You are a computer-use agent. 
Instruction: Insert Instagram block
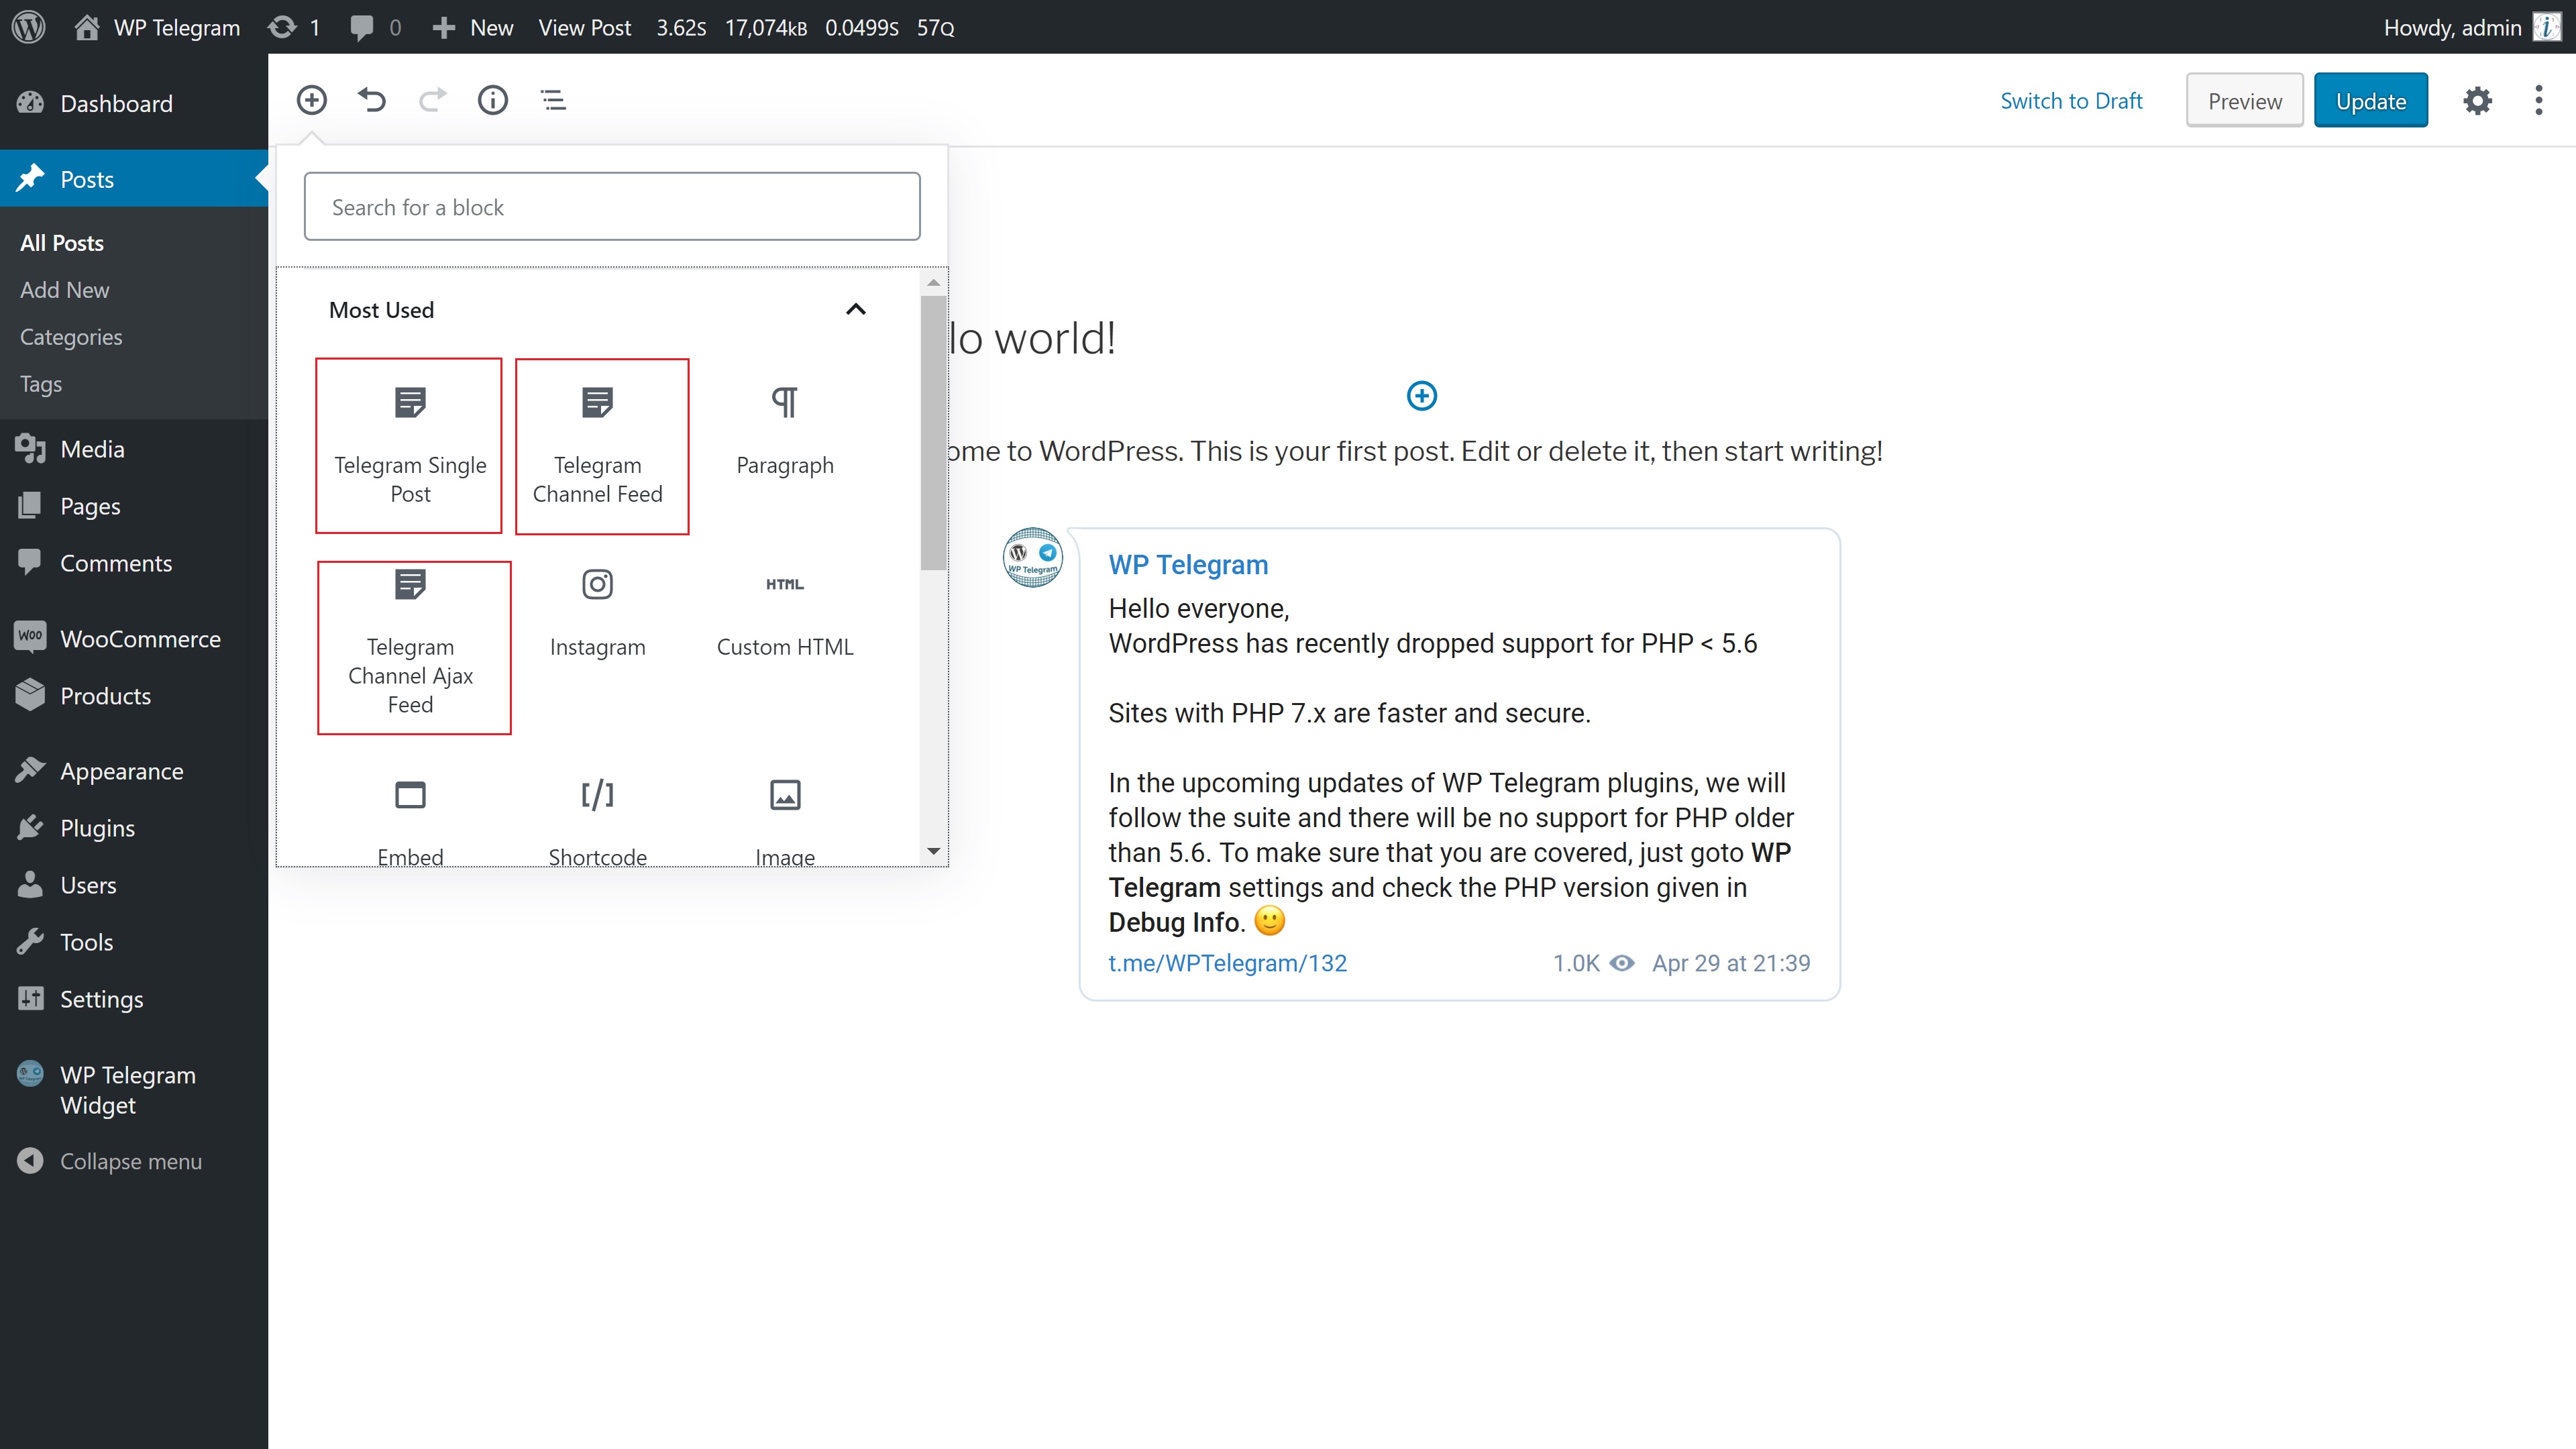coord(598,613)
